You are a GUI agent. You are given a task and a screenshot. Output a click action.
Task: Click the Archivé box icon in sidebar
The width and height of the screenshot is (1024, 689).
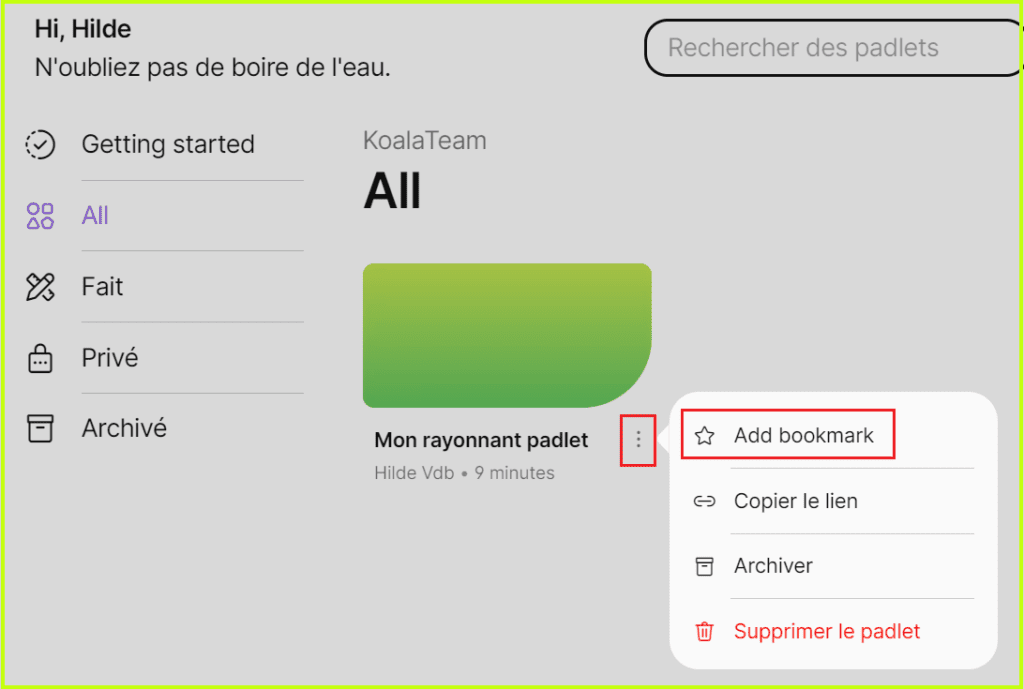point(40,428)
